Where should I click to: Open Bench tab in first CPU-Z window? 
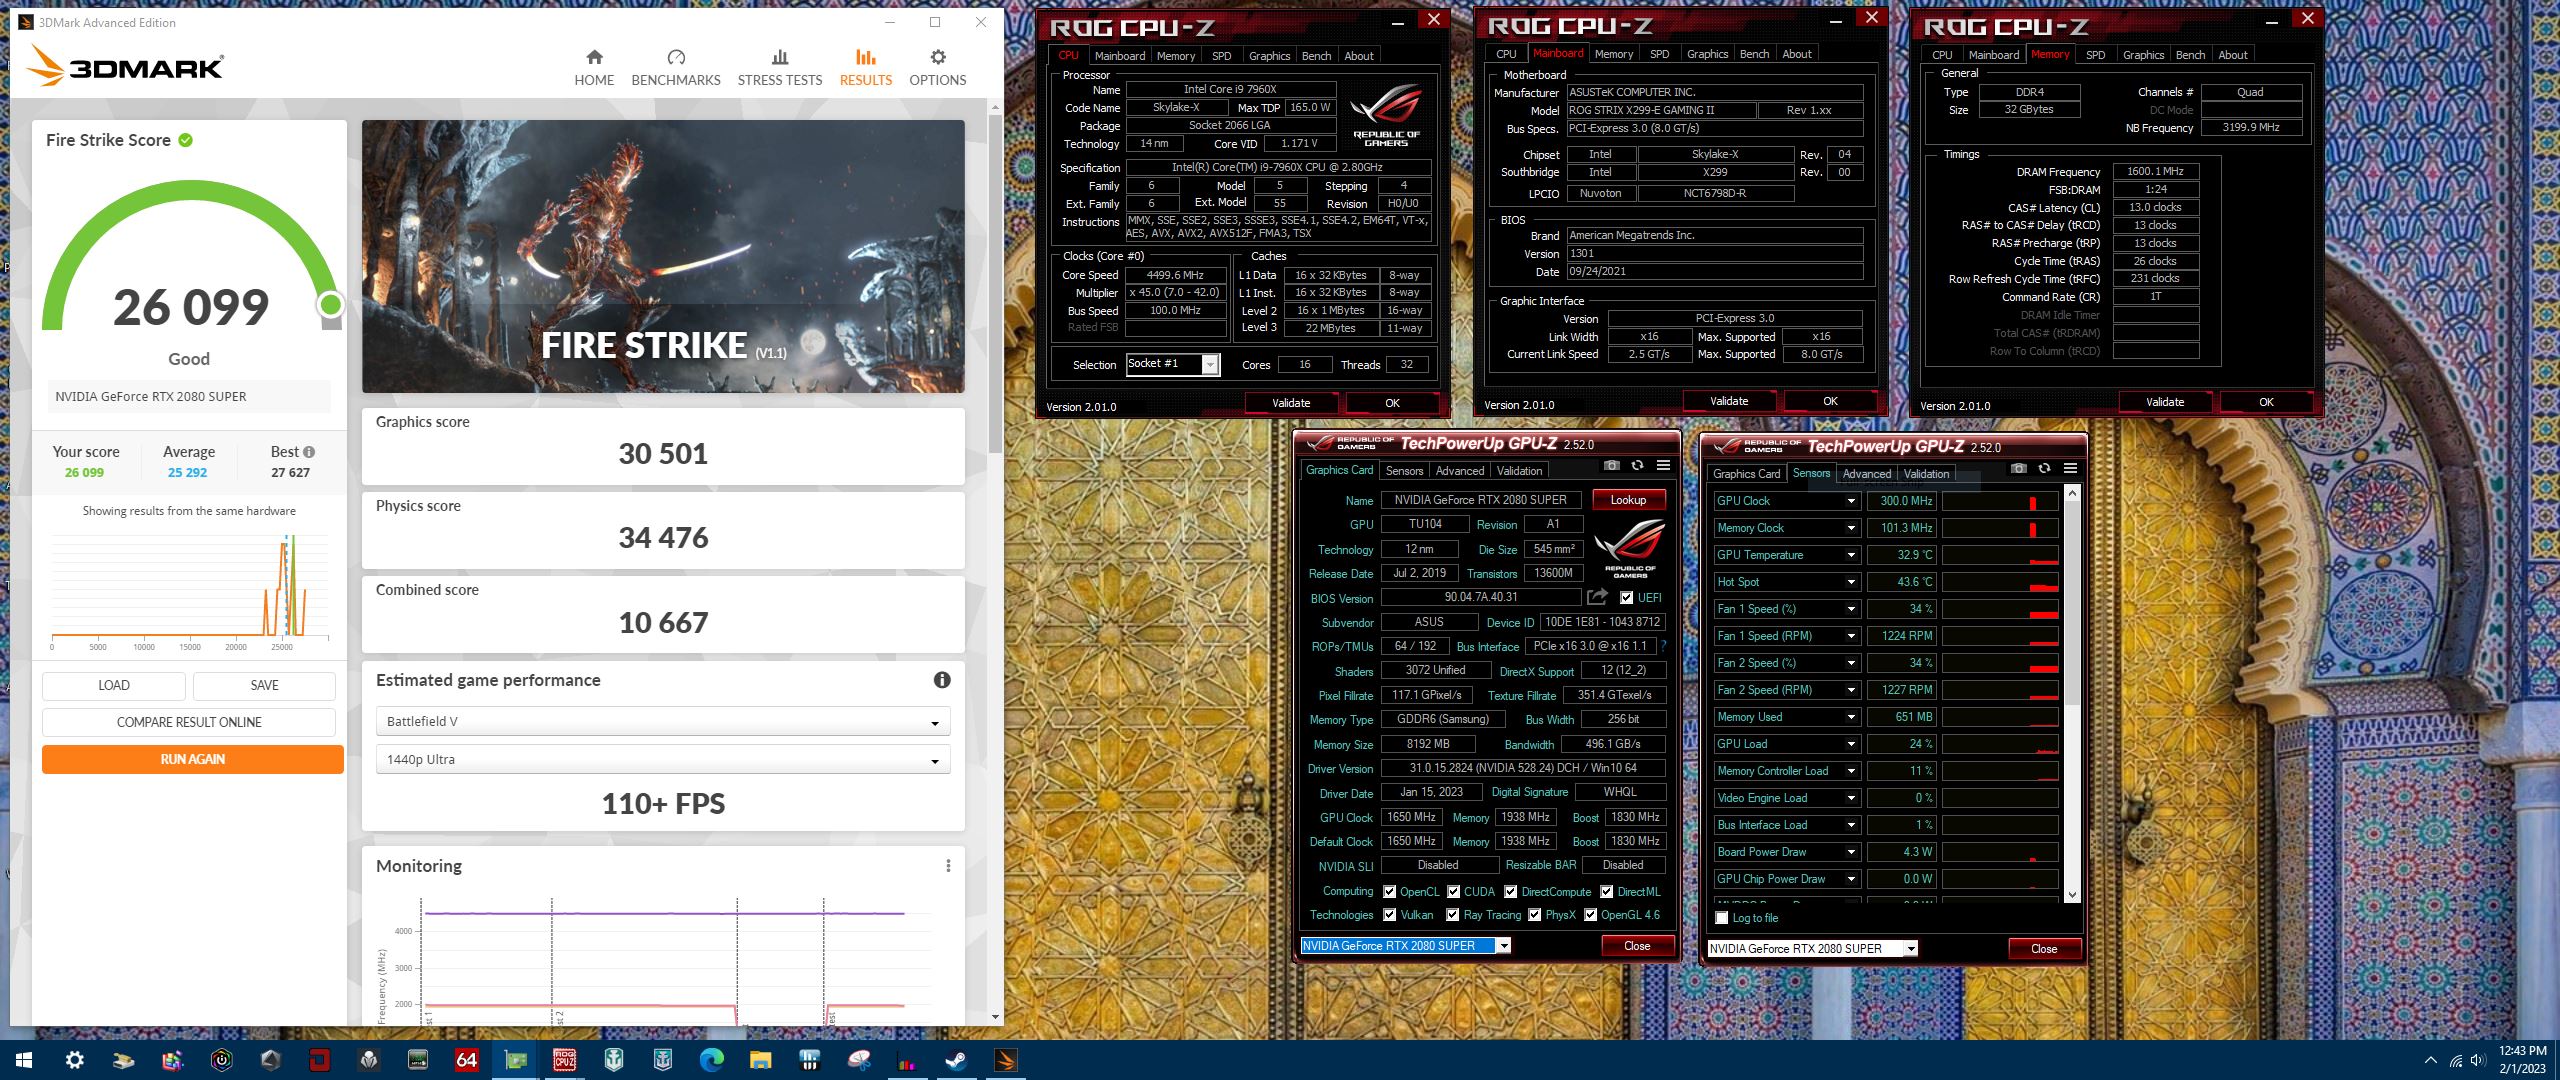[1316, 56]
